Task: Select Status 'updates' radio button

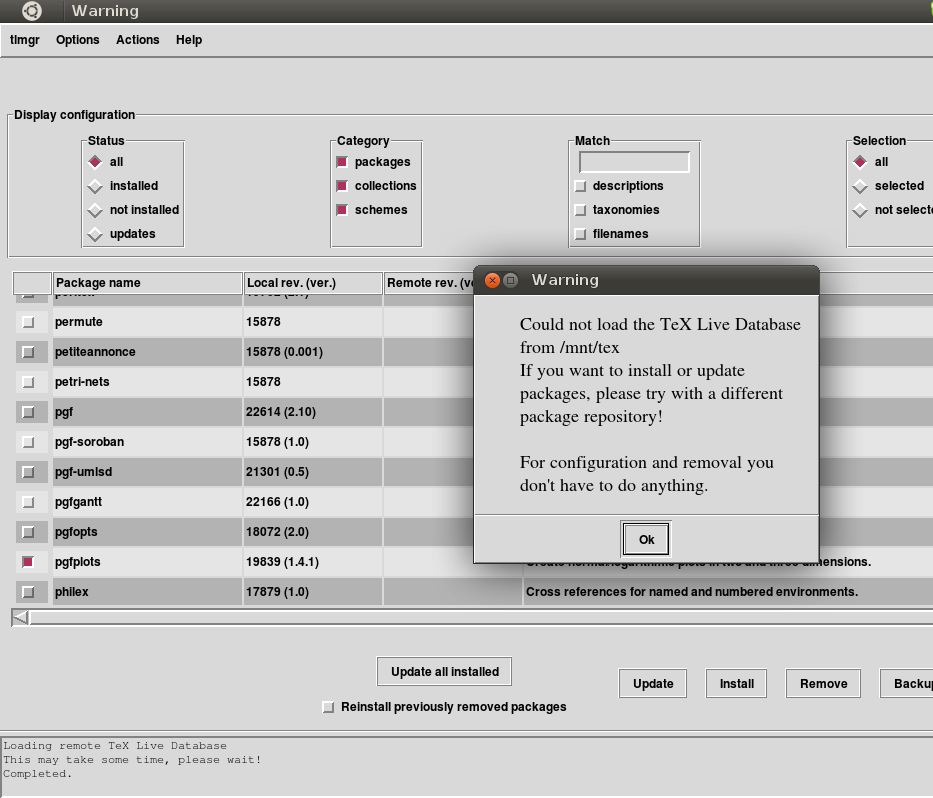Action: pos(95,234)
